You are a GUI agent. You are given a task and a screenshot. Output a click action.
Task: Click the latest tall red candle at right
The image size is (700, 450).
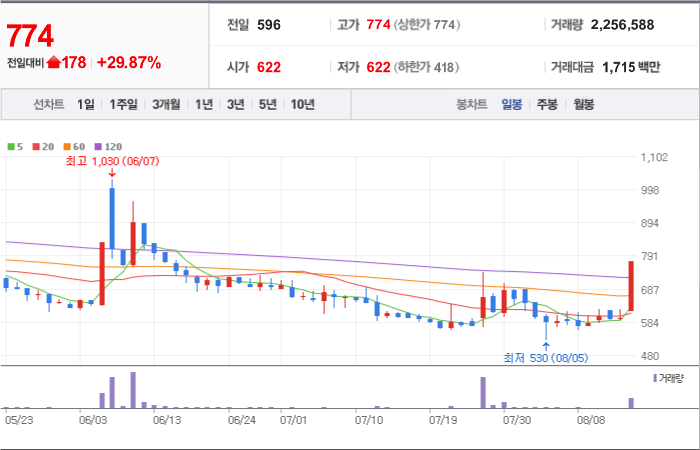631,286
